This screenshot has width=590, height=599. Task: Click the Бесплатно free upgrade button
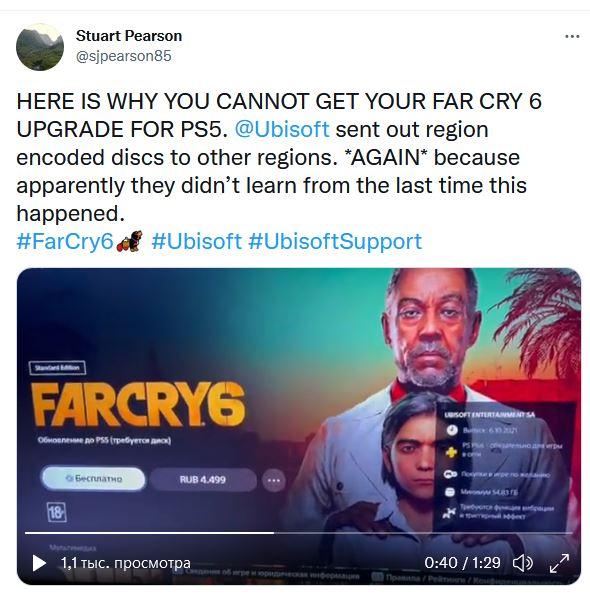pos(93,479)
